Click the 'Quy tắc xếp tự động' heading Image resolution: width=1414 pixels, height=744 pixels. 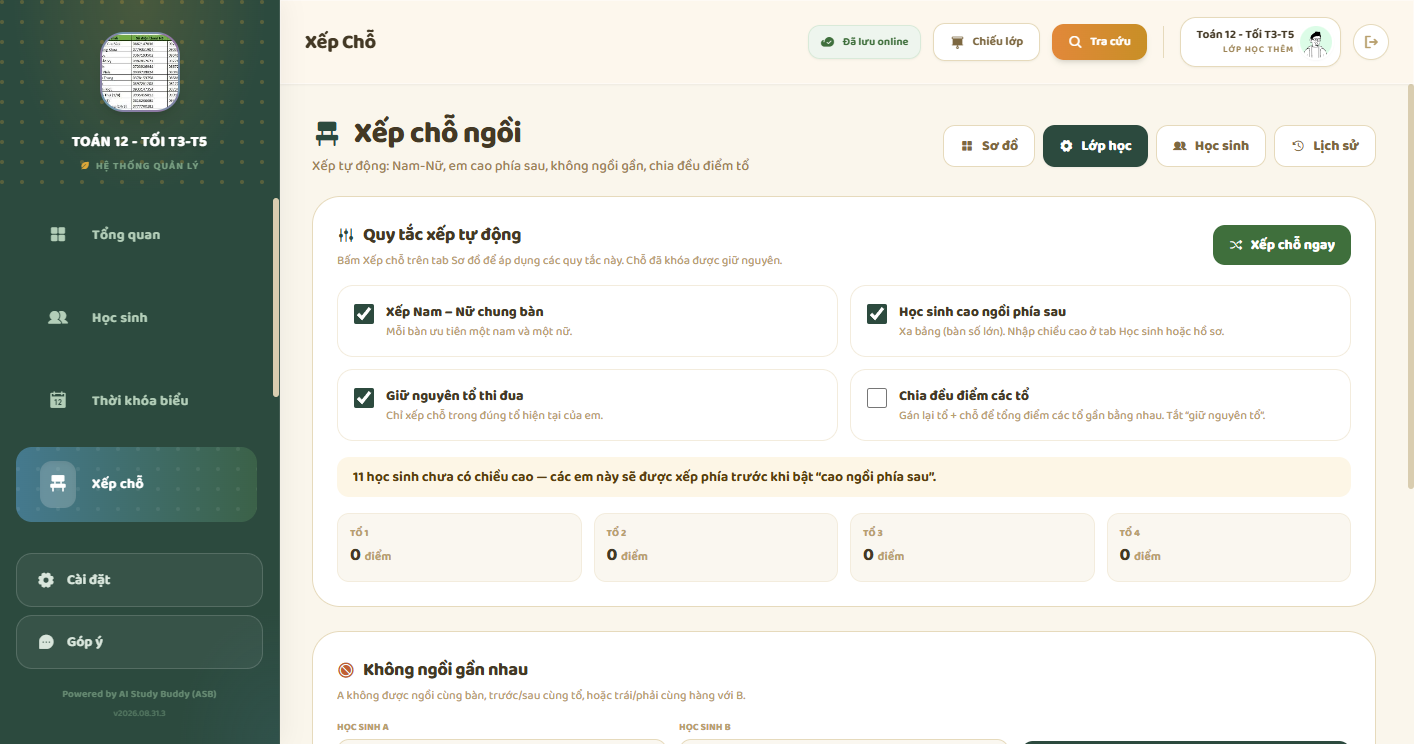click(x=442, y=235)
